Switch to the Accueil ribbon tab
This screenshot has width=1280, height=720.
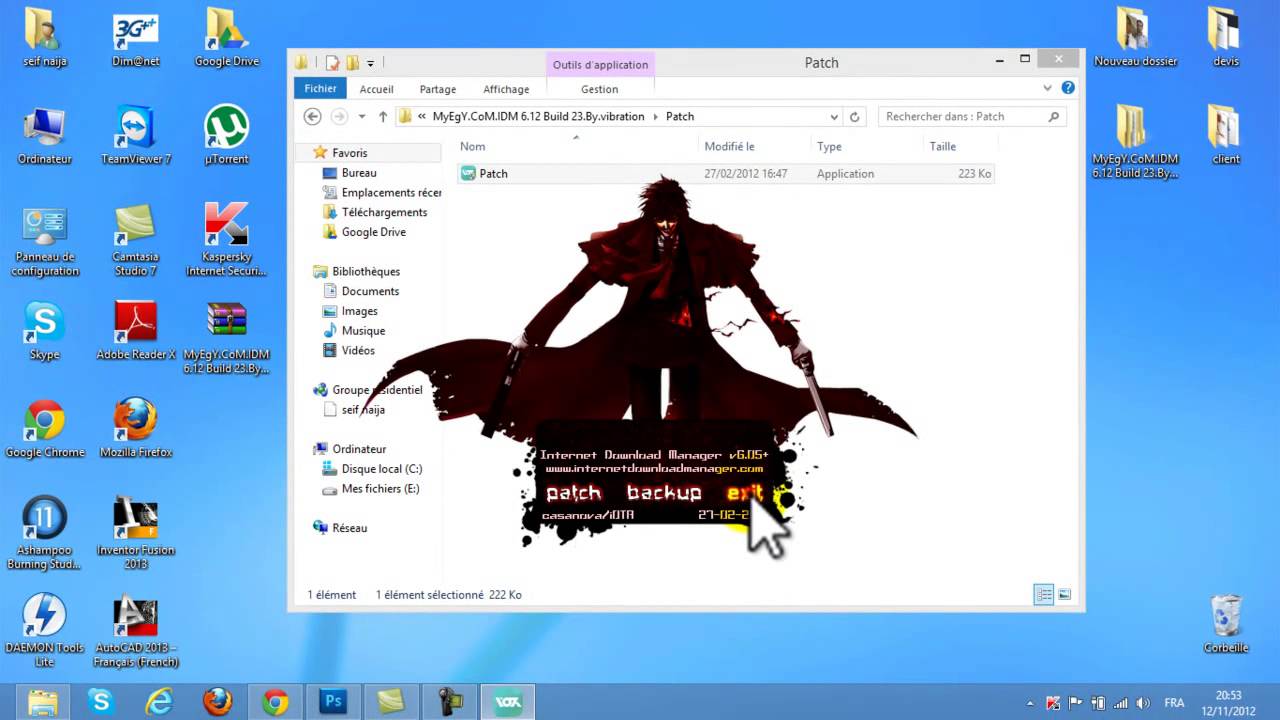point(376,89)
